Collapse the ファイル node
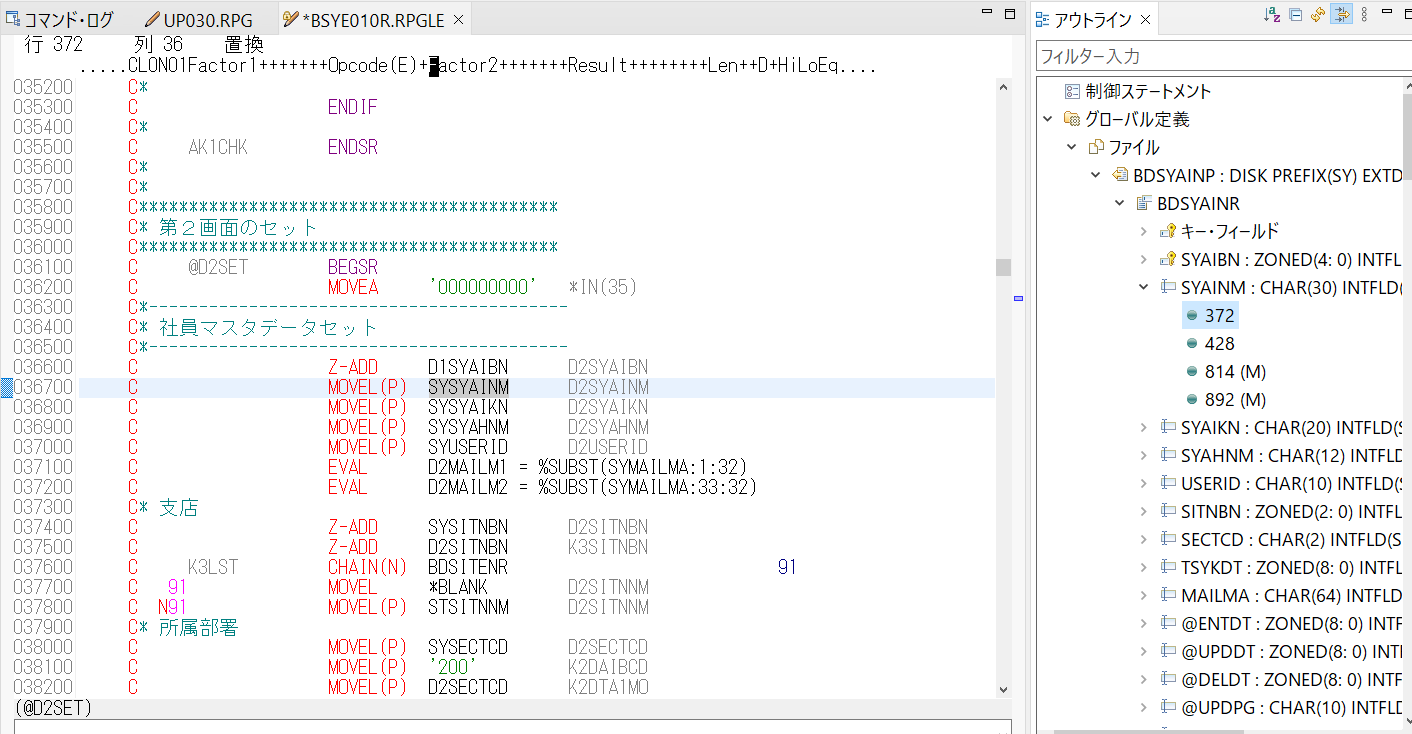 tap(1071, 147)
